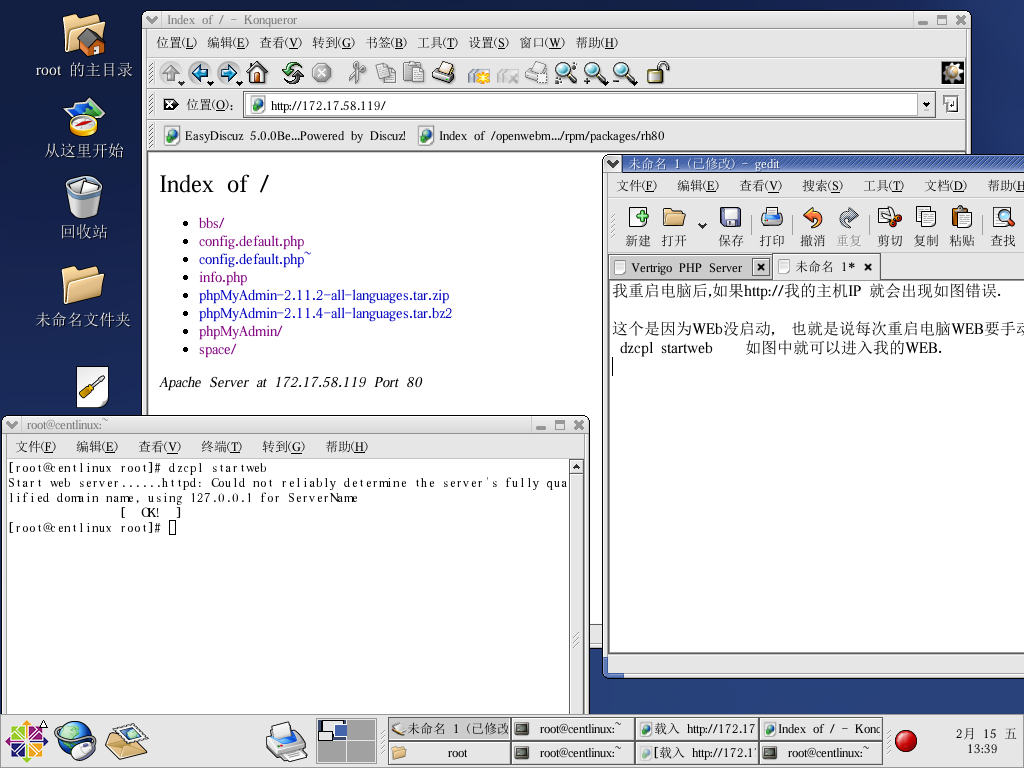Save the document in gedit (保存)
Viewport: 1024px width, 768px height.
tap(731, 227)
